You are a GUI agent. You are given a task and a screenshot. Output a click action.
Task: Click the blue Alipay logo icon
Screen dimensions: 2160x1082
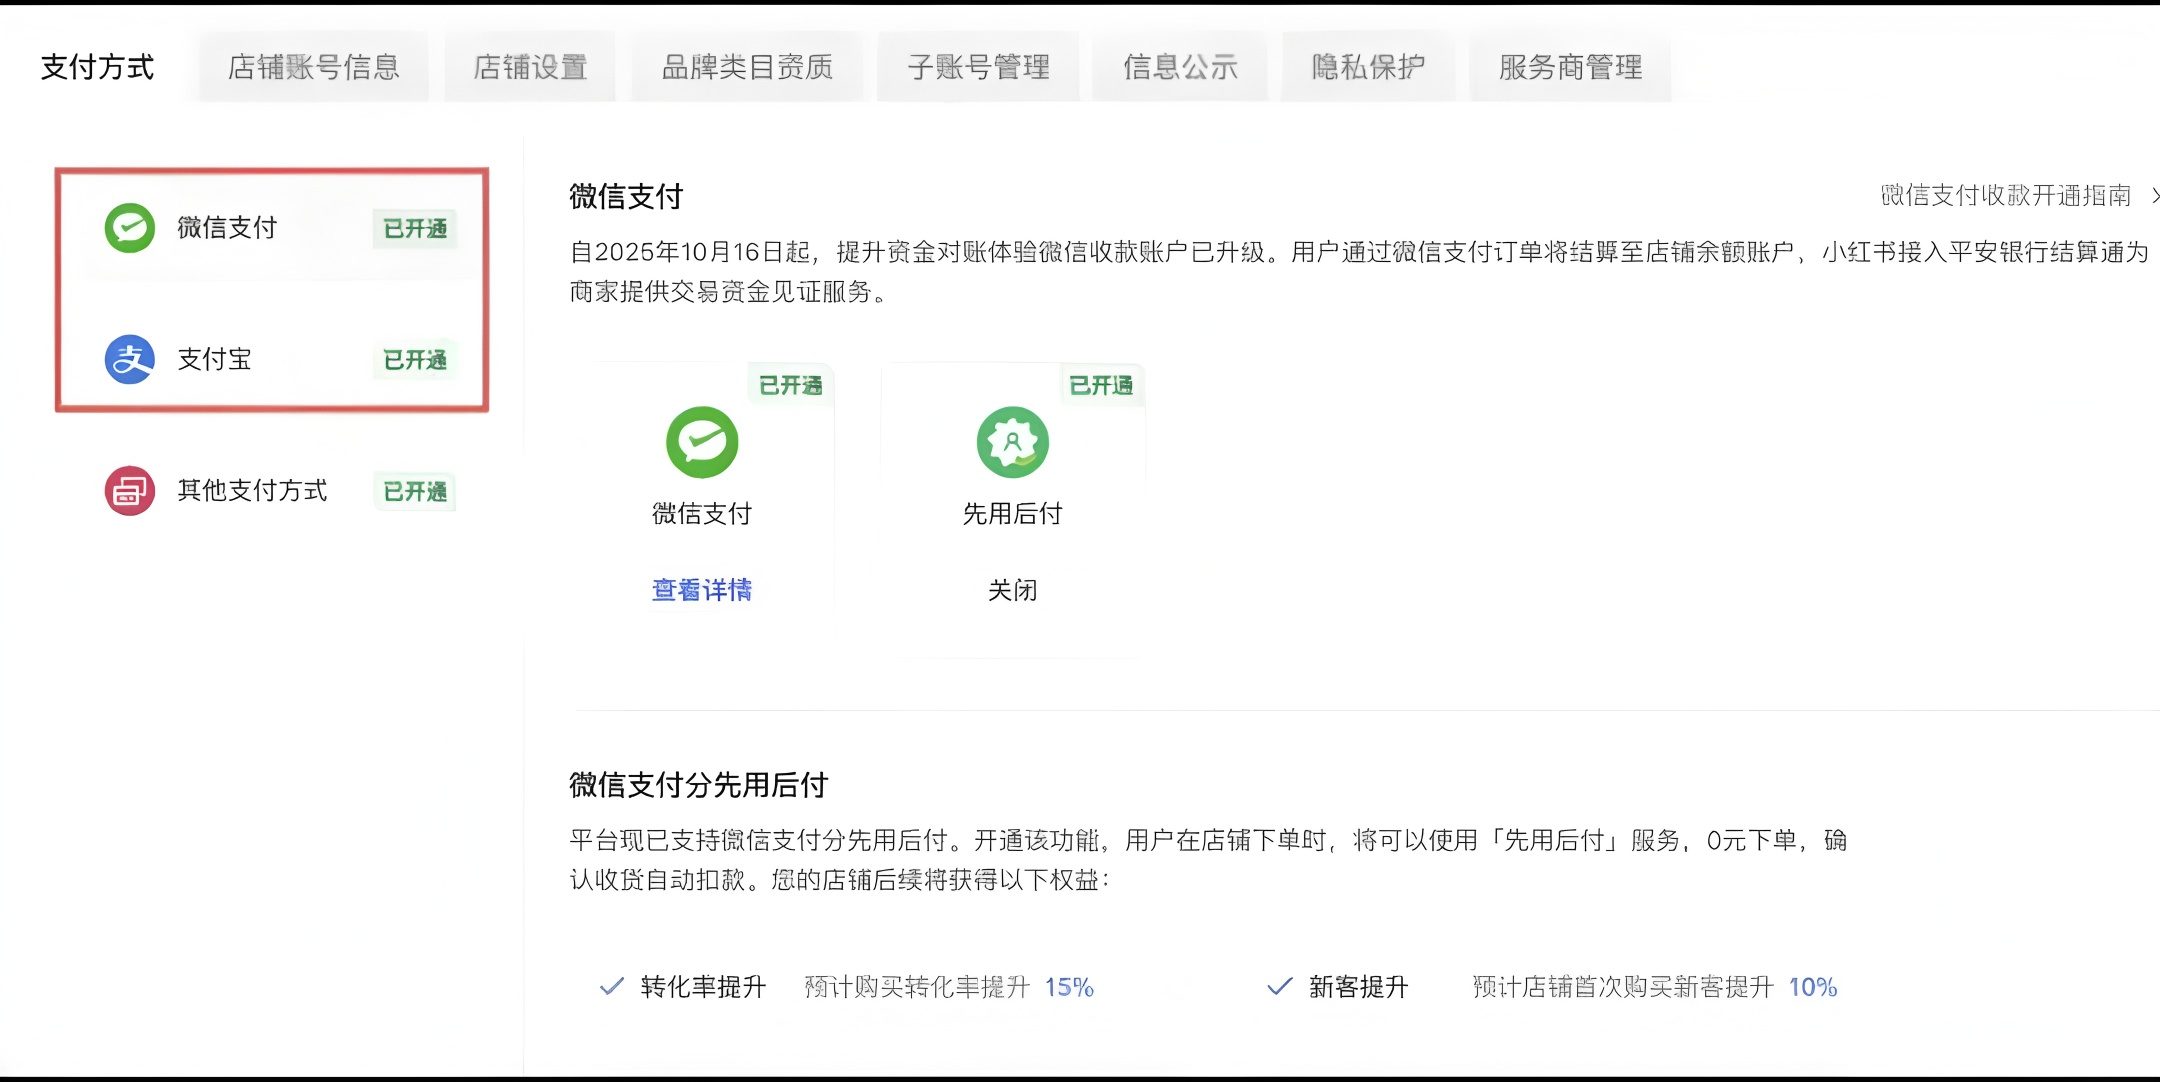click(130, 359)
